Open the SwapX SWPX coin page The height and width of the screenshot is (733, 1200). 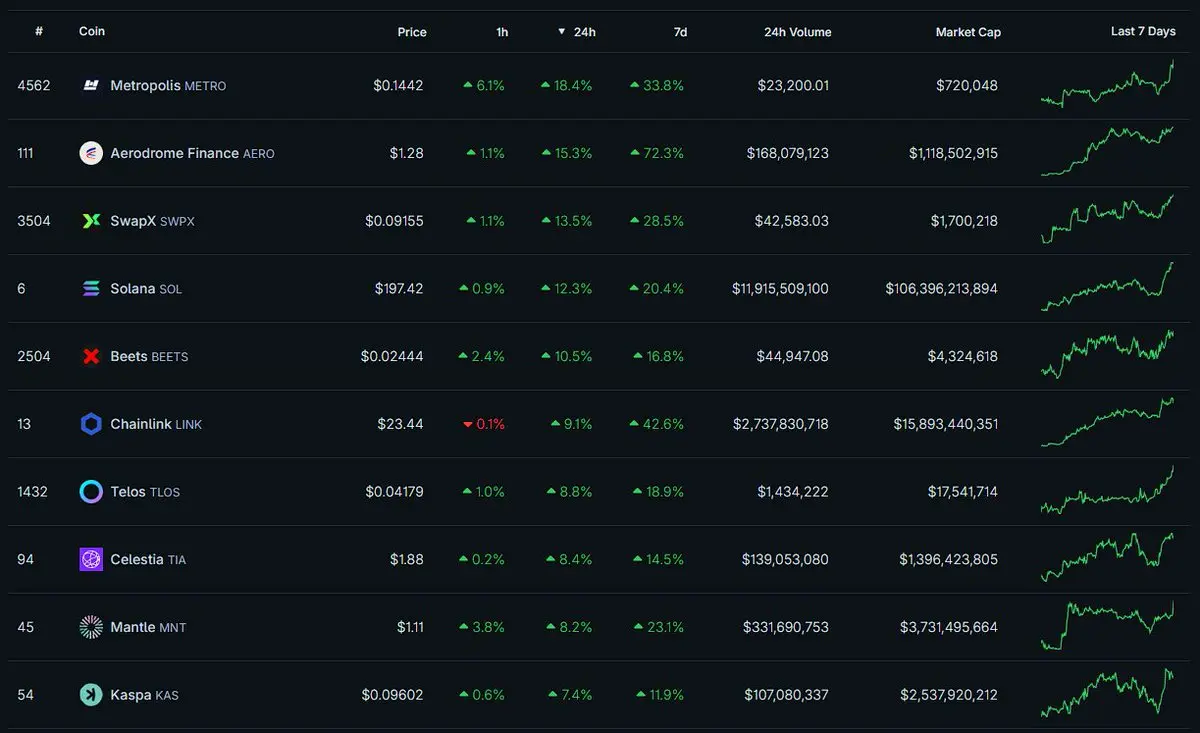pyautogui.click(x=152, y=221)
